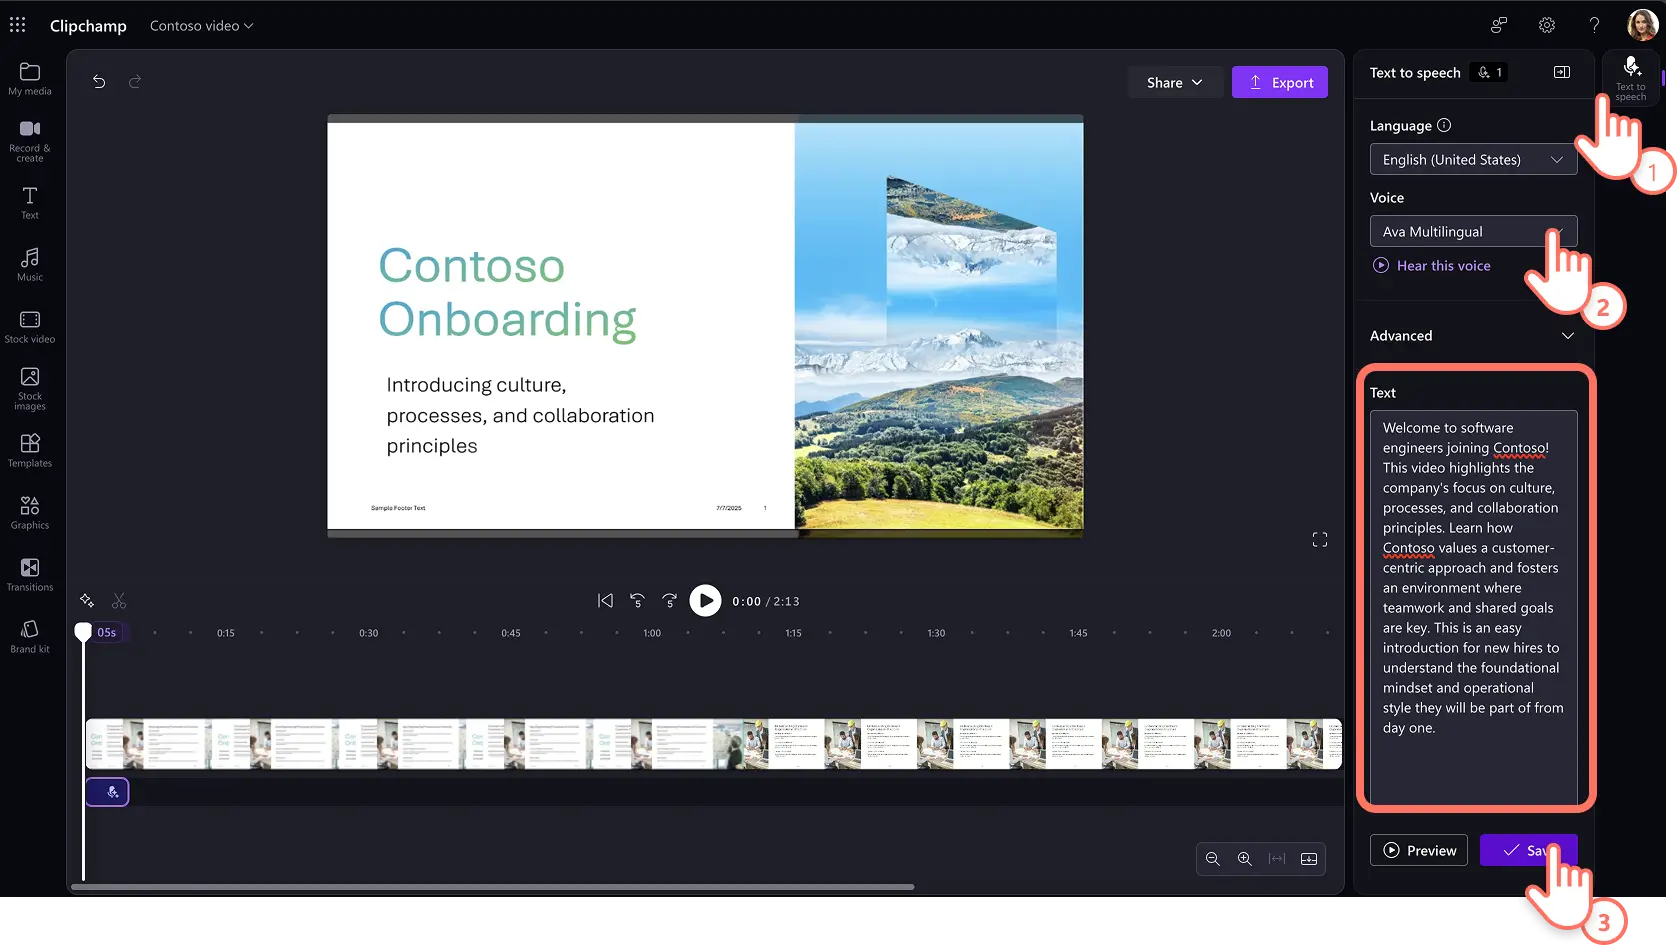Click the Clipchamp logo text
1677x946 pixels.
[88, 25]
